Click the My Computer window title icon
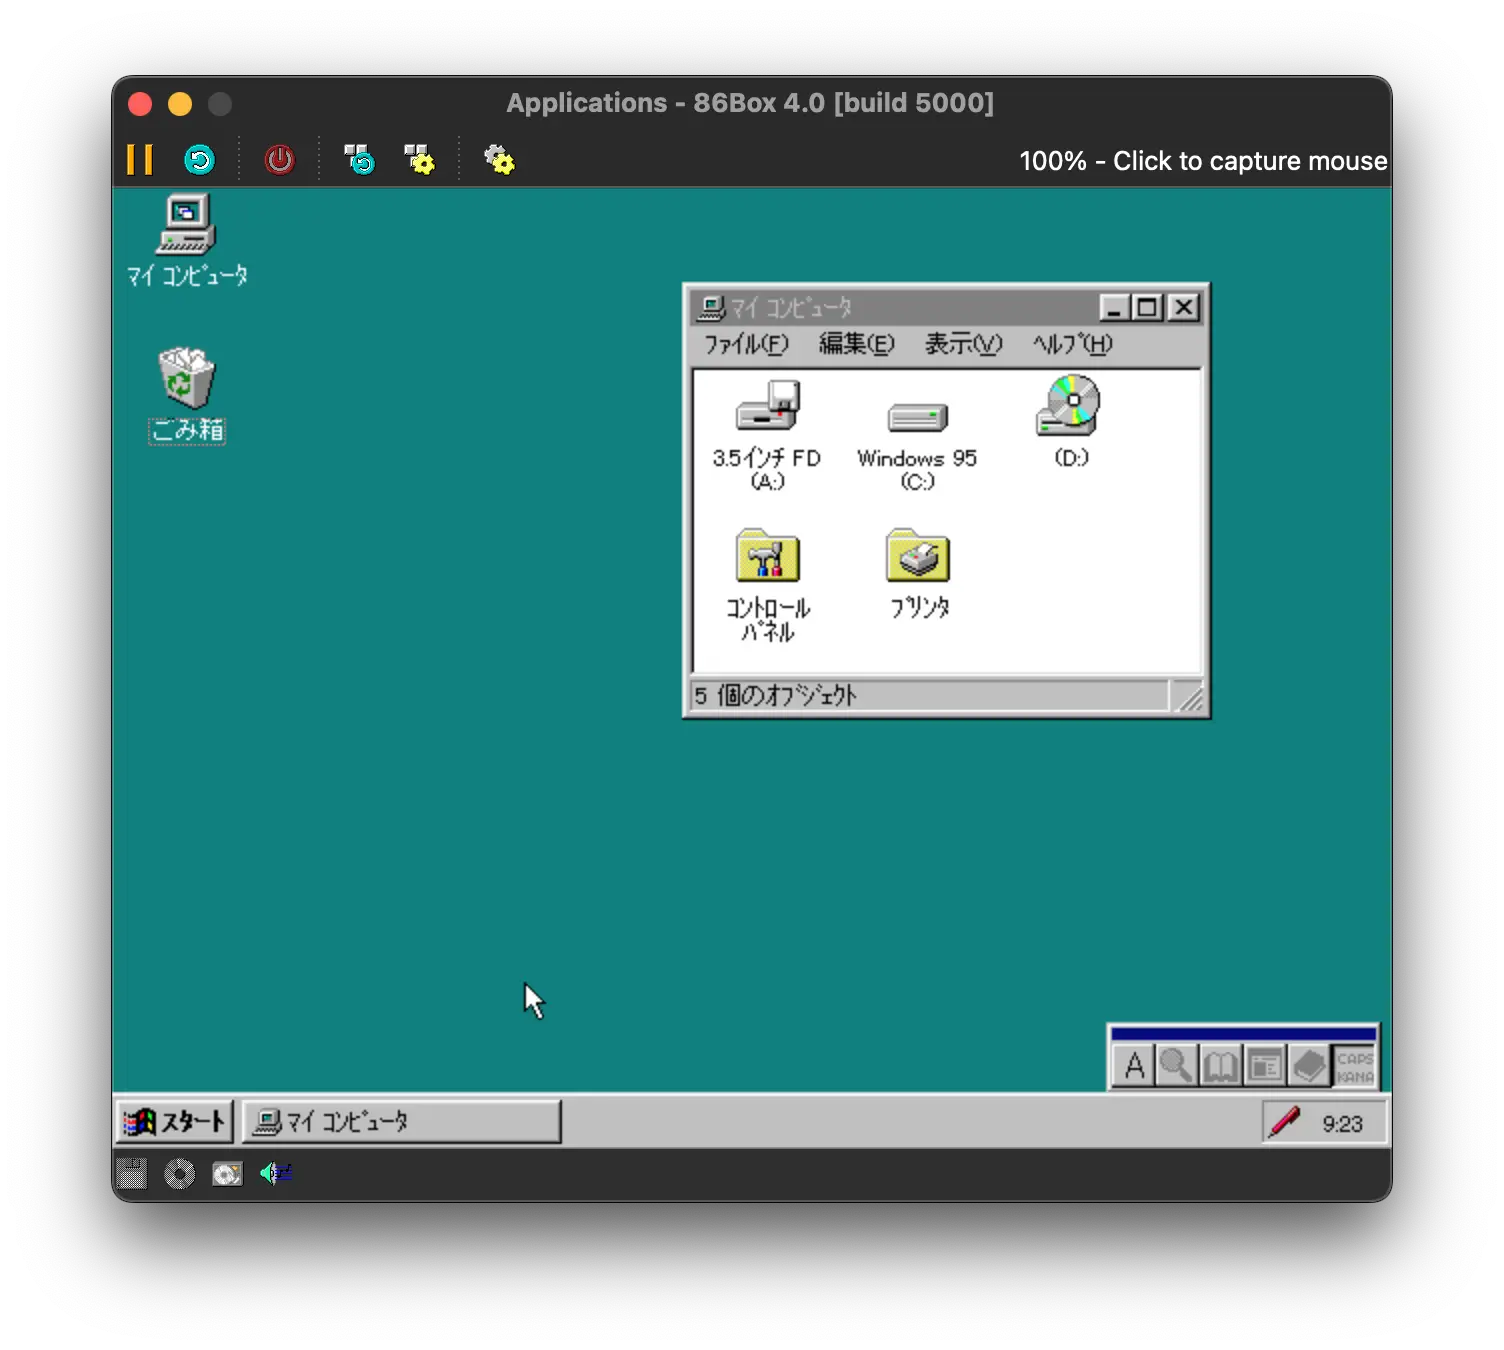The image size is (1504, 1350). [711, 307]
